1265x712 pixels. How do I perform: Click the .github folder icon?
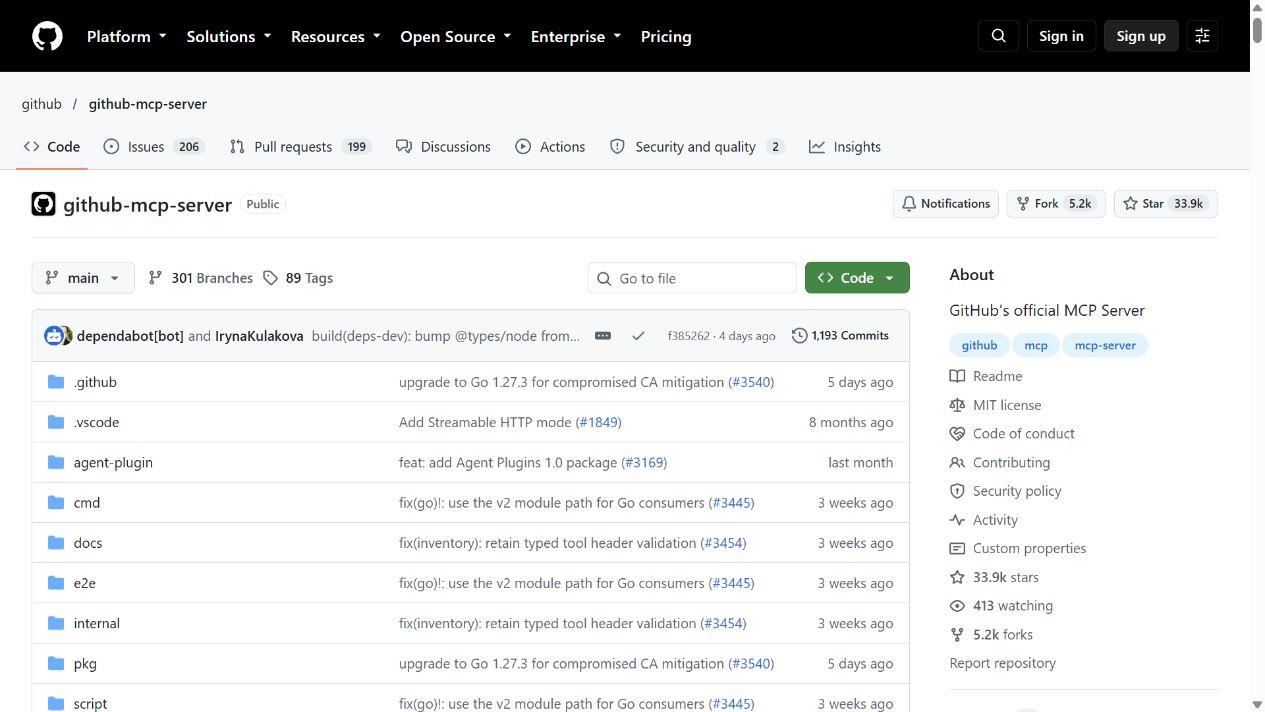point(56,382)
